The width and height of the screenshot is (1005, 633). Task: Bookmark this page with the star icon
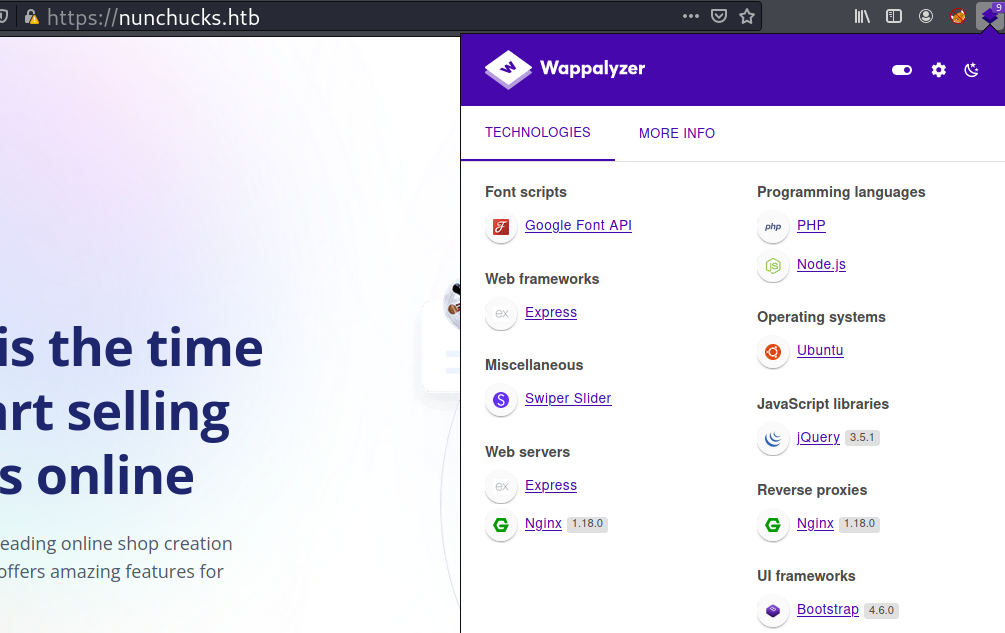click(746, 16)
